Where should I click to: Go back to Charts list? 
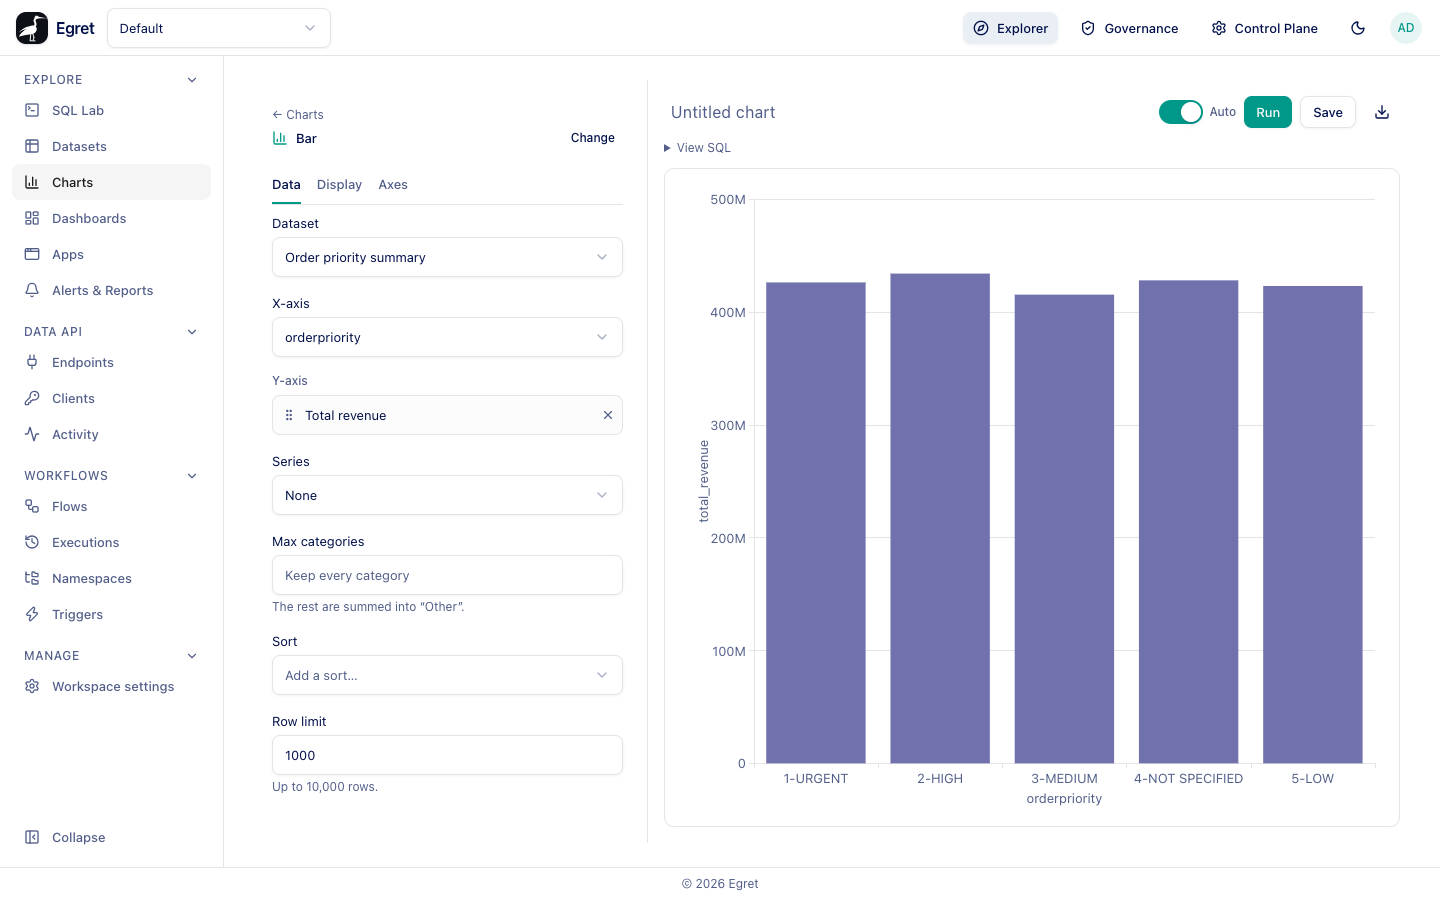tap(298, 115)
